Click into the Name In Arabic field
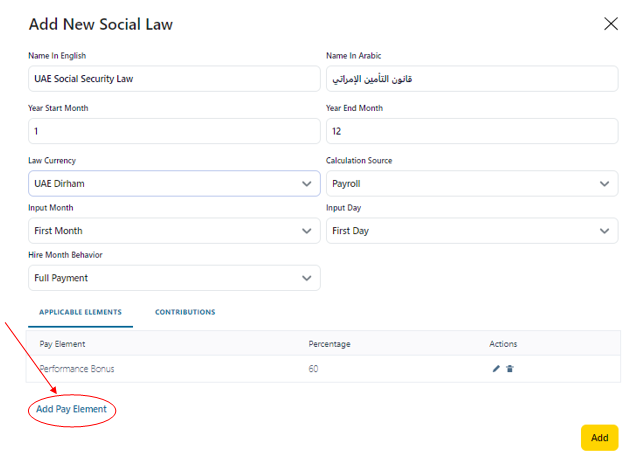This screenshot has width=634, height=465. click(x=472, y=79)
